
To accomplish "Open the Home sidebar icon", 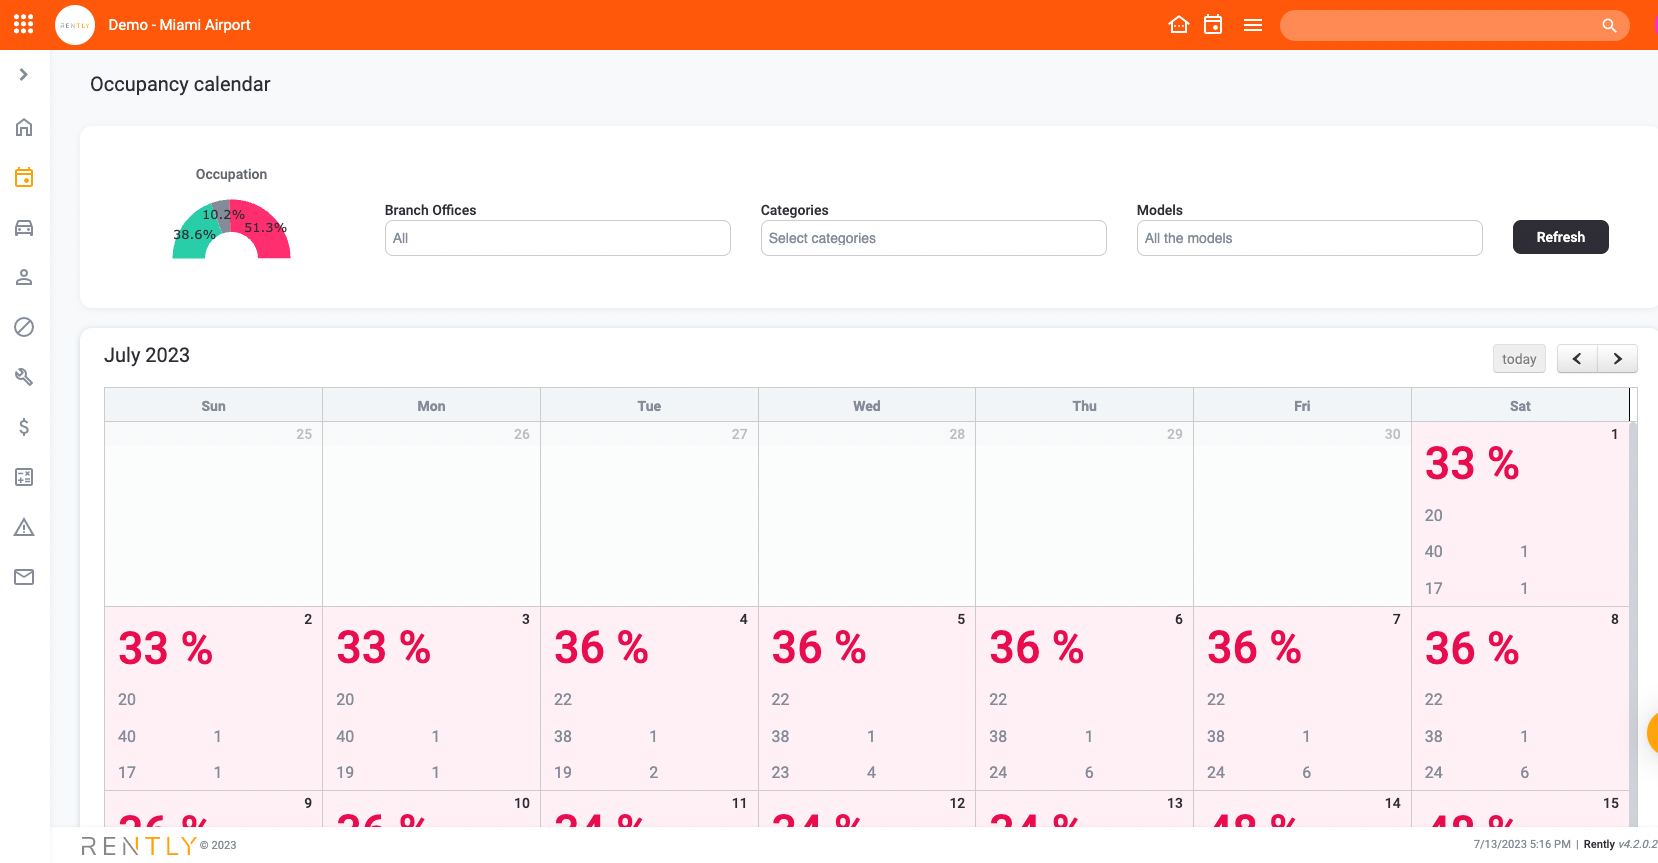I will point(24,127).
